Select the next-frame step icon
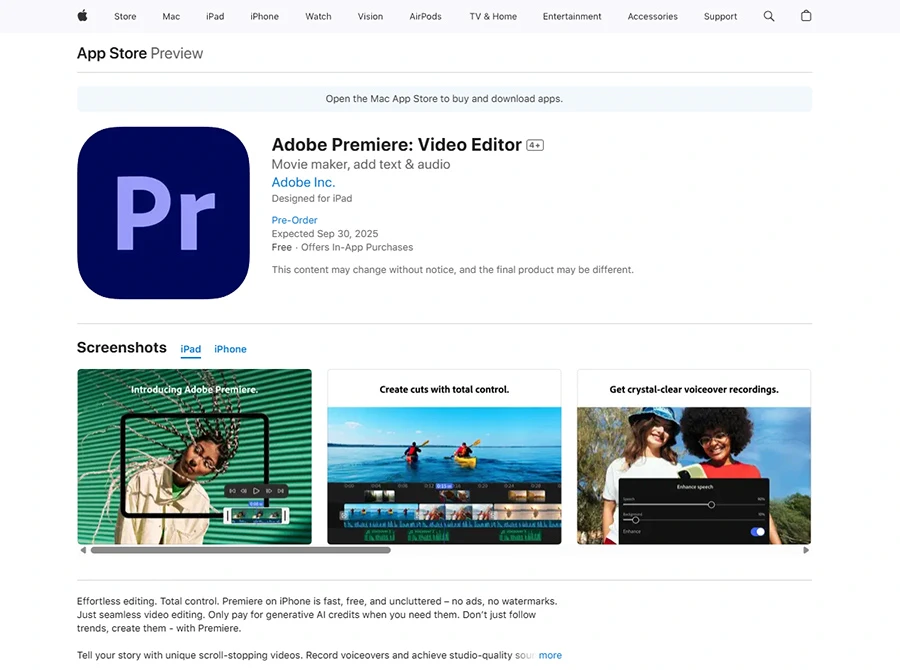Screen dimensions: 900x670 [x=269, y=491]
